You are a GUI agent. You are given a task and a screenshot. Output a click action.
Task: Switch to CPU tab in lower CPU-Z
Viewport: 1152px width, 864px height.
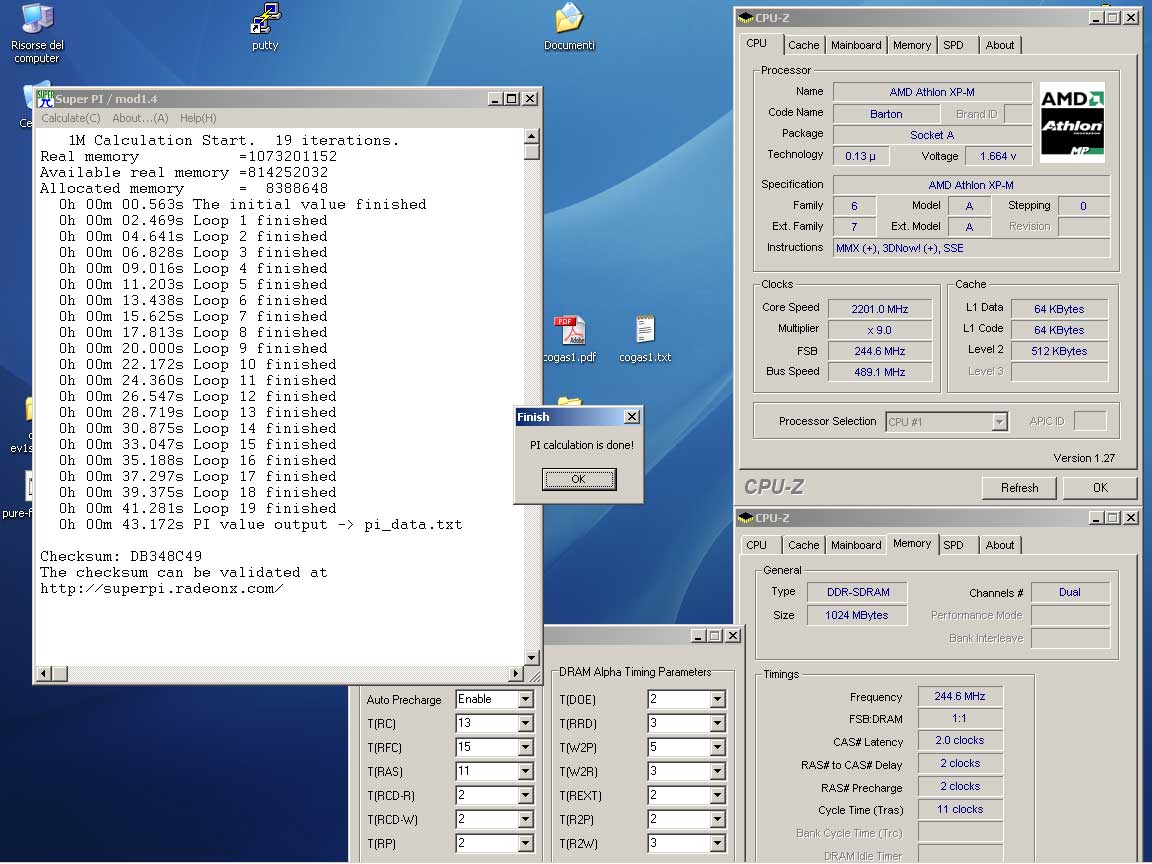[x=757, y=545]
